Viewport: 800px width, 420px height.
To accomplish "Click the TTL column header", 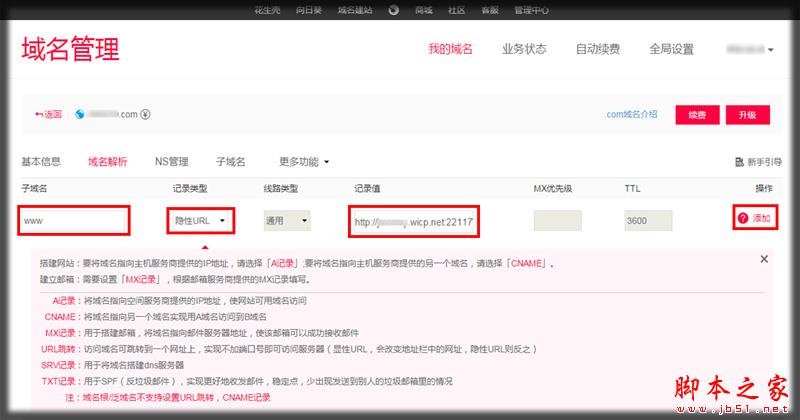I will (632, 188).
